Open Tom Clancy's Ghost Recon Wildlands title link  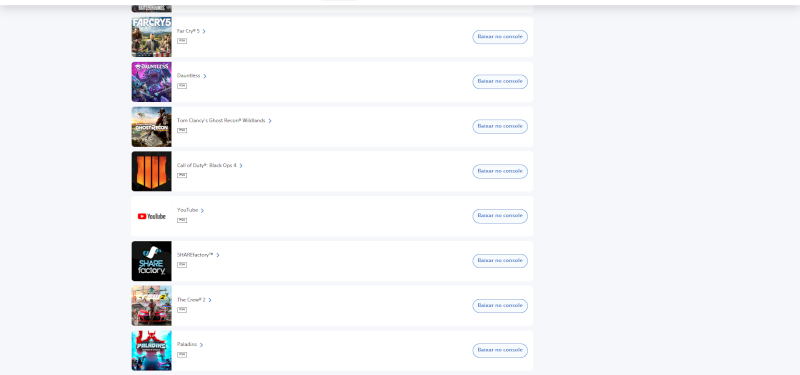click(221, 121)
